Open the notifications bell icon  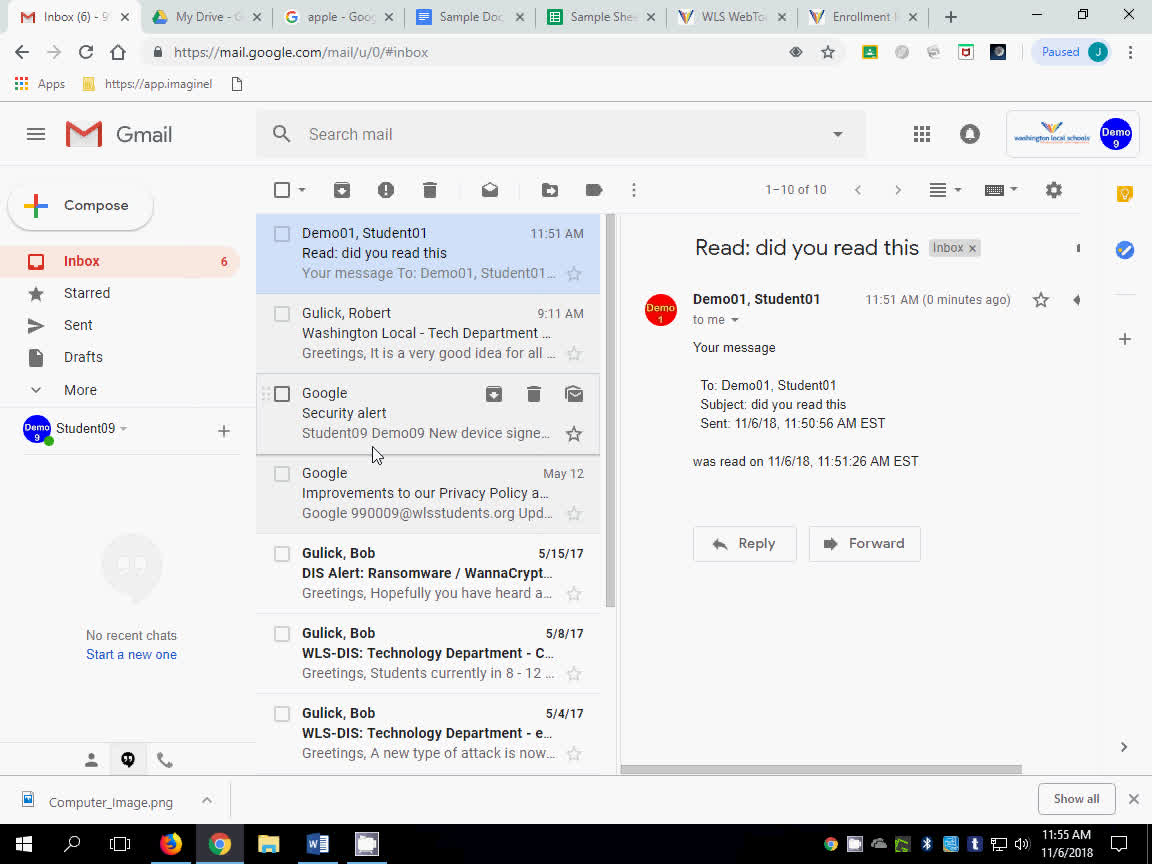970,133
